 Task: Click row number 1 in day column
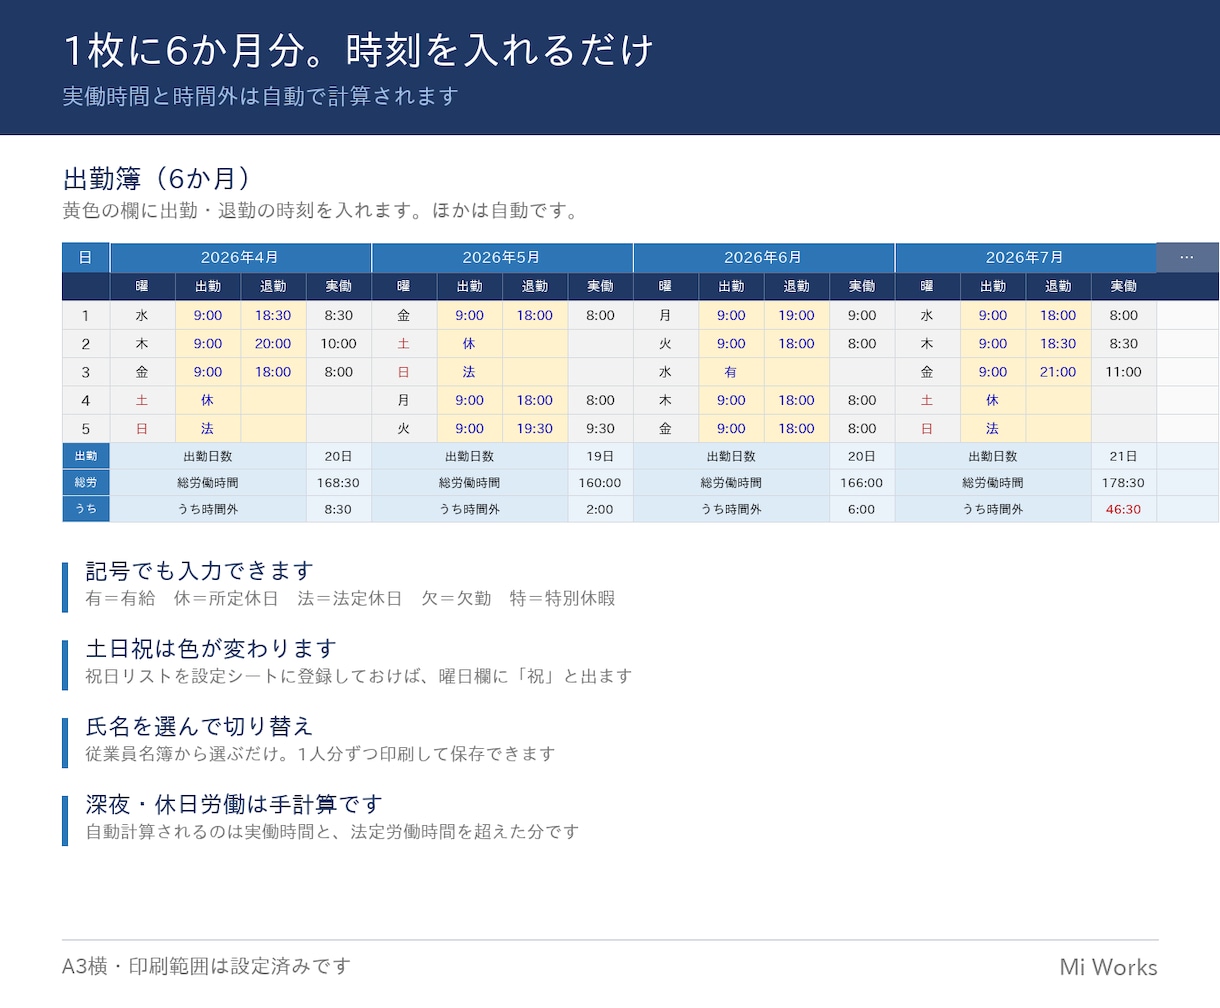coord(86,315)
